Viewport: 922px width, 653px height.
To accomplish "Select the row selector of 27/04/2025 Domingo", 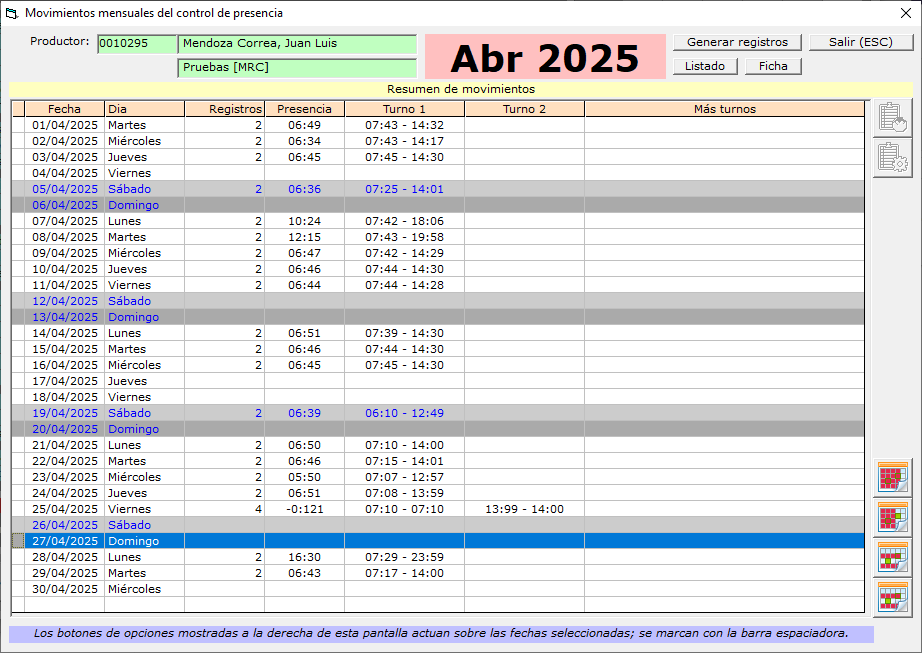I will pos(17,541).
